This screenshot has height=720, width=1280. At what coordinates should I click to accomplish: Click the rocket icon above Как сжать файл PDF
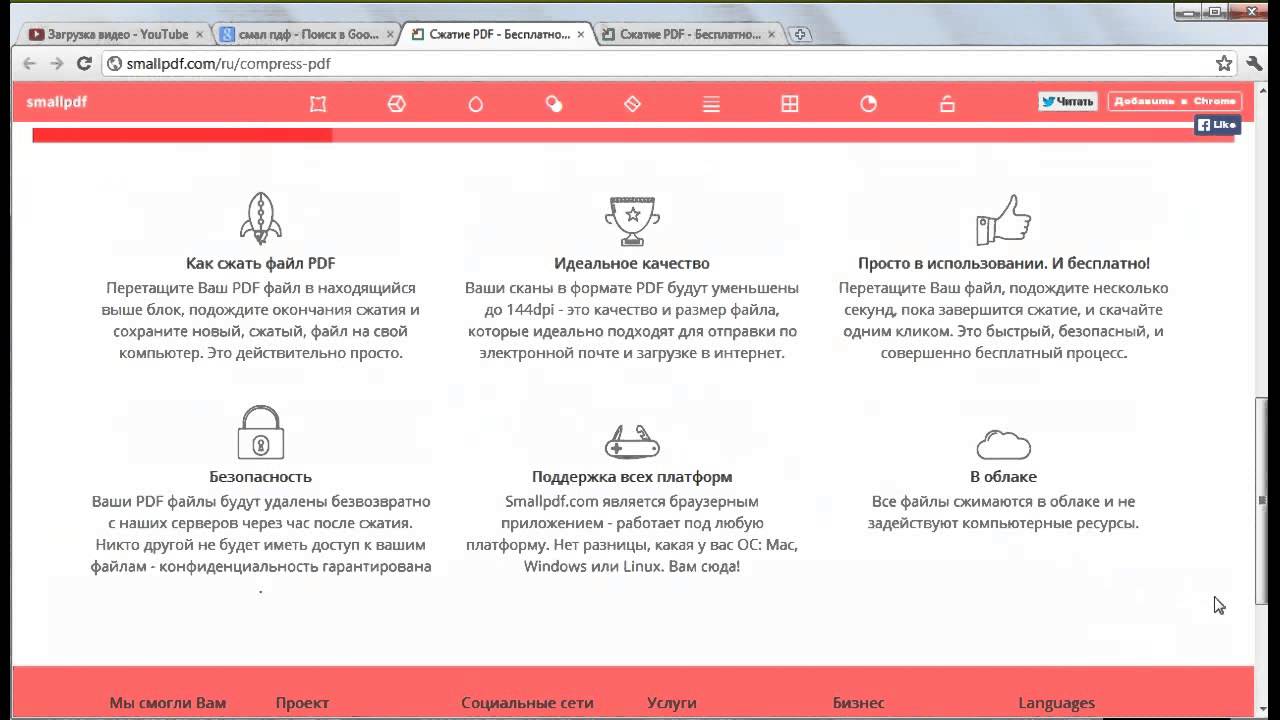pos(260,218)
